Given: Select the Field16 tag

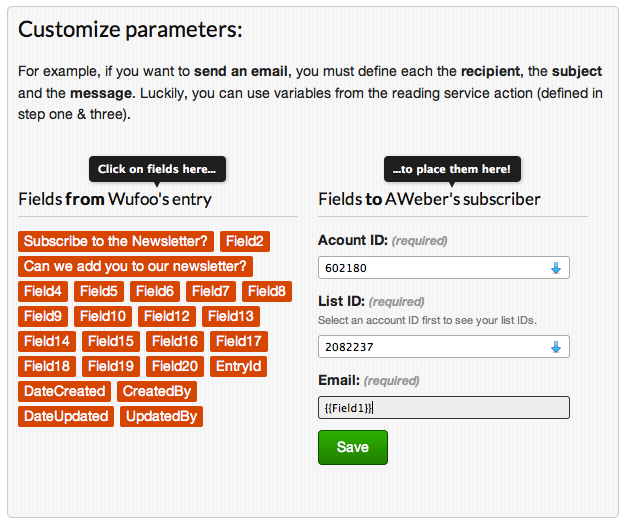Looking at the screenshot, I should (x=174, y=341).
